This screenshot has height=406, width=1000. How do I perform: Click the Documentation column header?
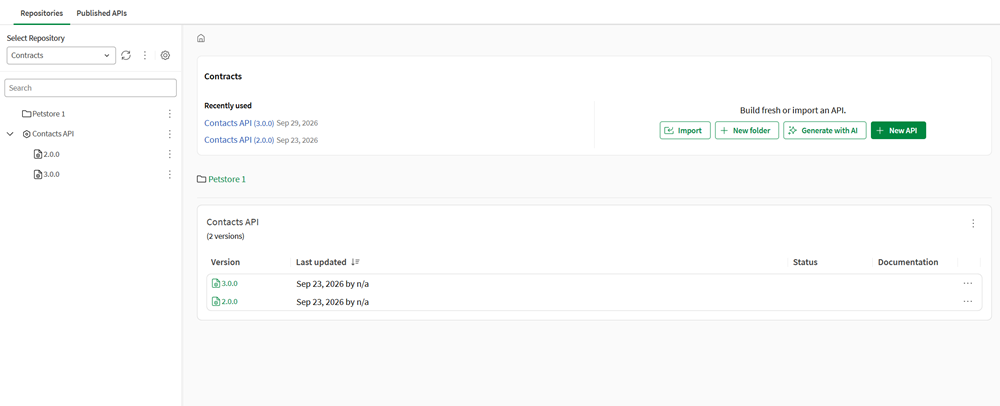(908, 262)
